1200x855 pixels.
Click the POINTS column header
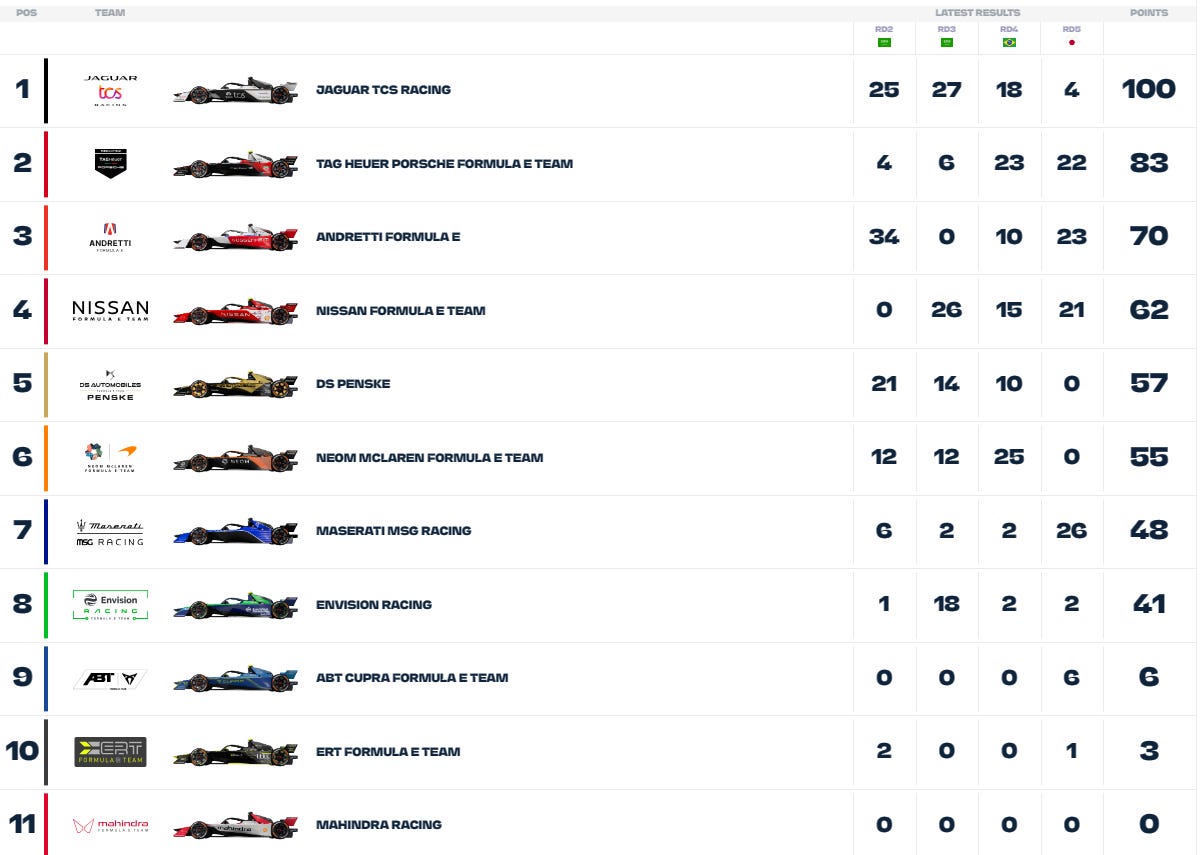pos(1148,13)
